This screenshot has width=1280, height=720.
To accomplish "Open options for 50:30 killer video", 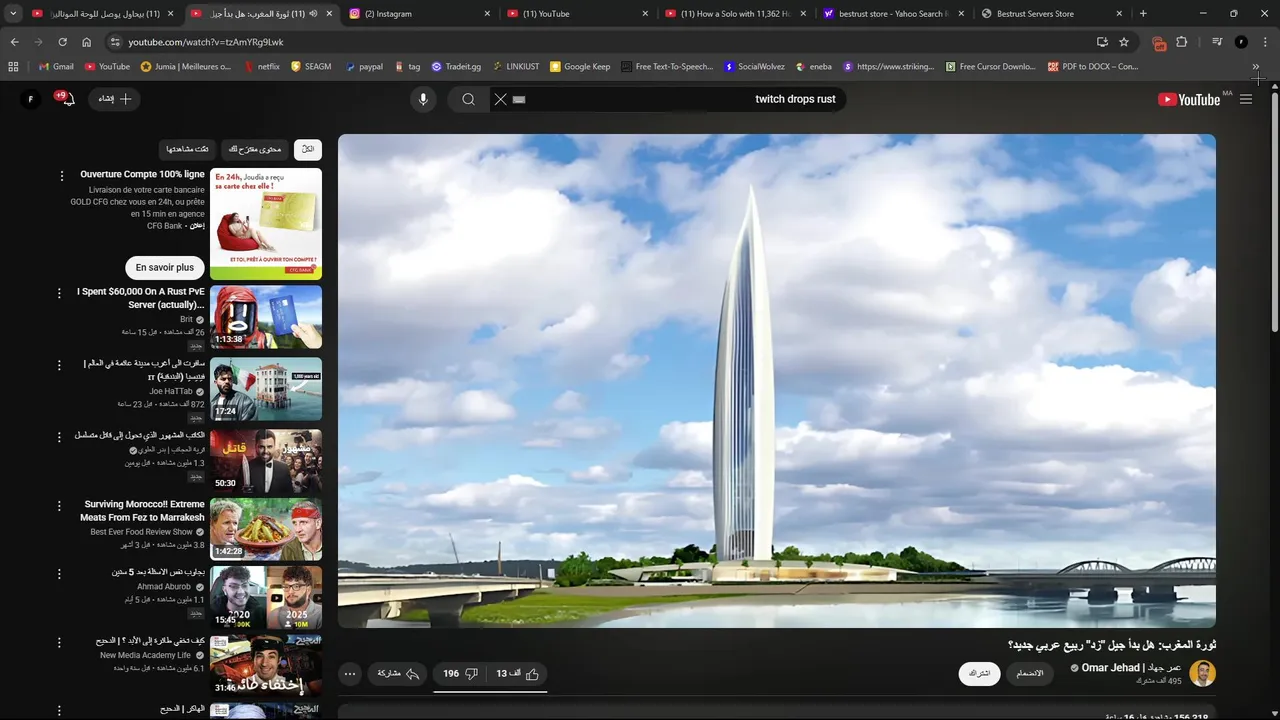I will click(x=60, y=437).
